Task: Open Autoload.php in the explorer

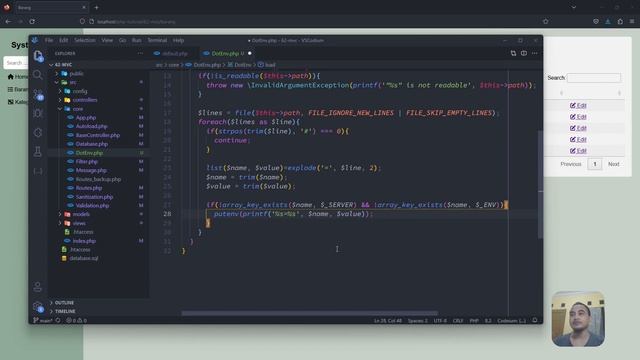Action: pos(91,127)
